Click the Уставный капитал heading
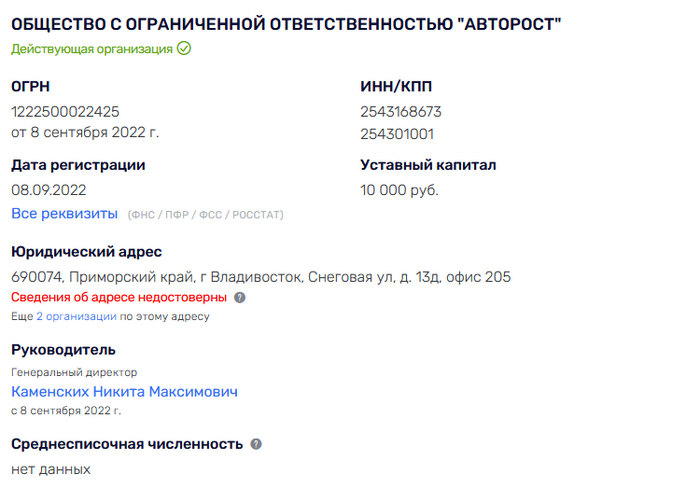Viewport: 700px width, 488px height. pos(428,165)
